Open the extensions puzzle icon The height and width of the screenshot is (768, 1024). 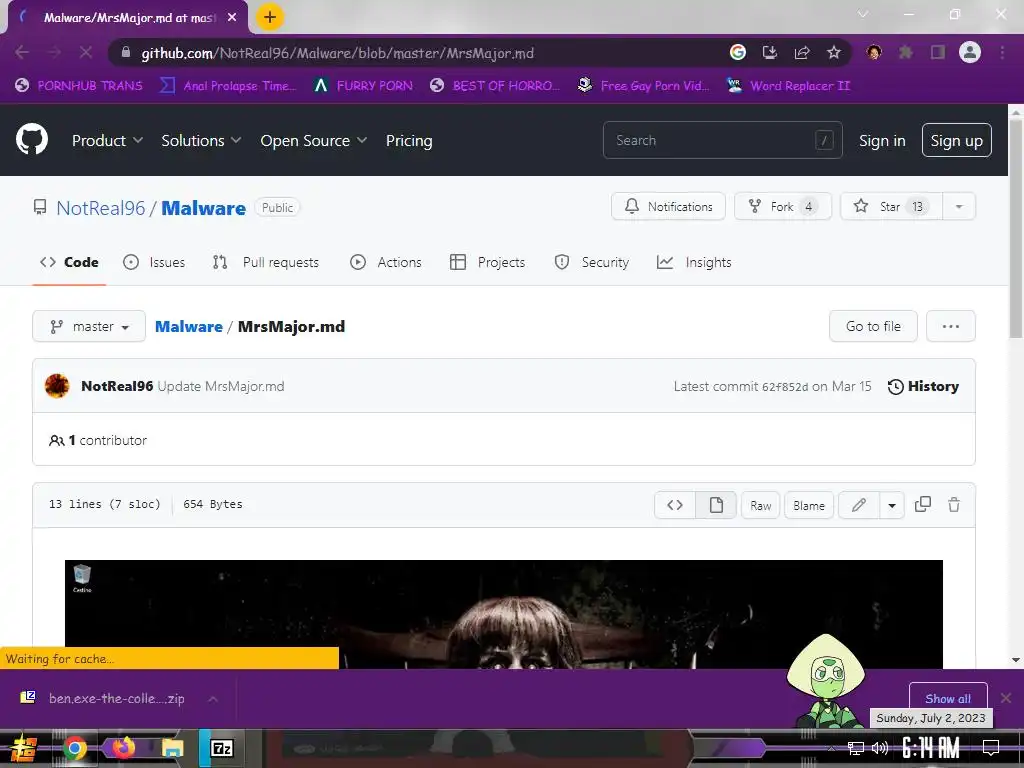pyautogui.click(x=906, y=52)
